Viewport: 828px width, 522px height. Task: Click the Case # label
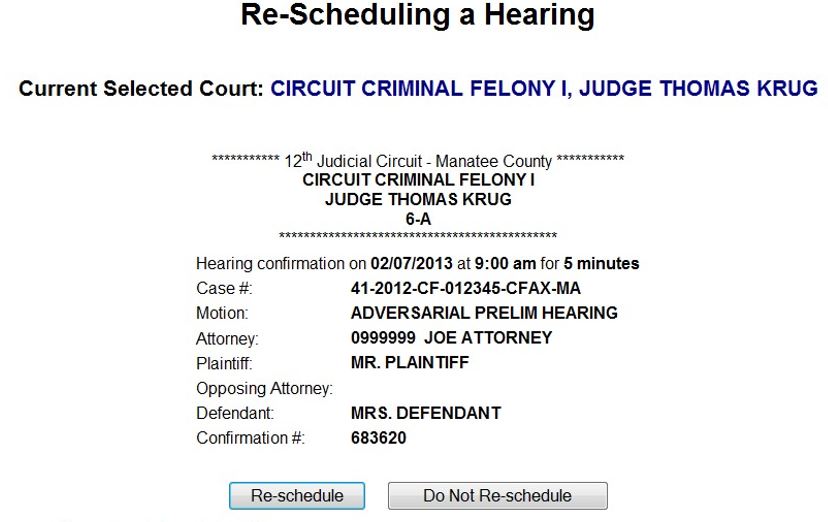(x=224, y=289)
